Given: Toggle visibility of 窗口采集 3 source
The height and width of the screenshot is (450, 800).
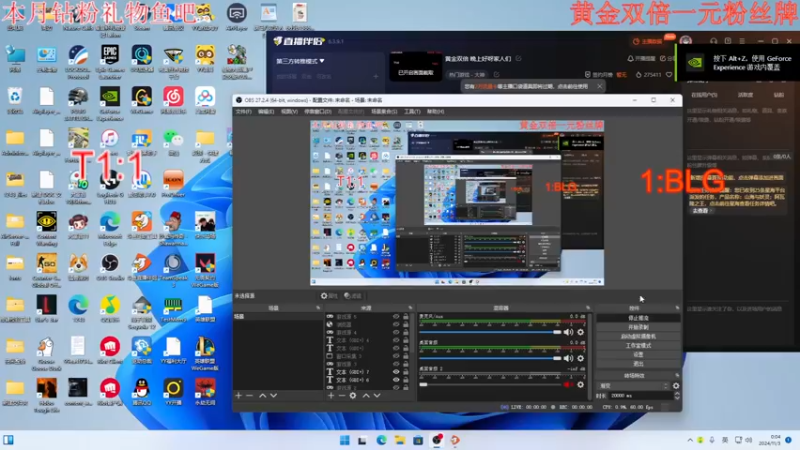Looking at the screenshot, I should (x=396, y=356).
